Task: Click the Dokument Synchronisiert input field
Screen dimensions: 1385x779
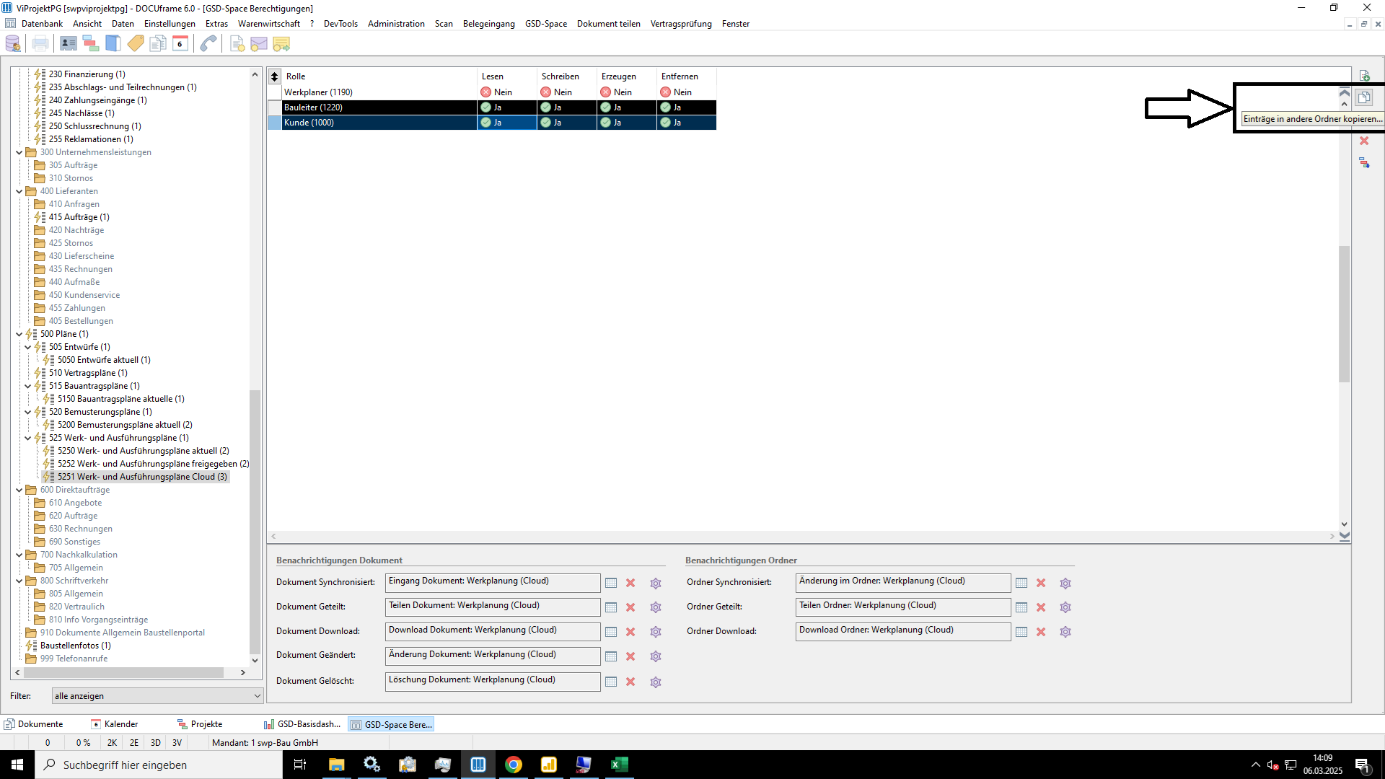Action: [493, 583]
